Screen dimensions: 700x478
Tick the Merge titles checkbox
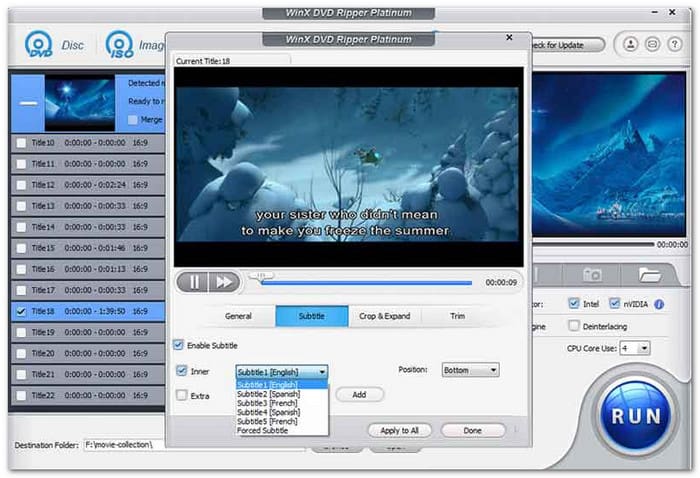pyautogui.click(x=133, y=120)
